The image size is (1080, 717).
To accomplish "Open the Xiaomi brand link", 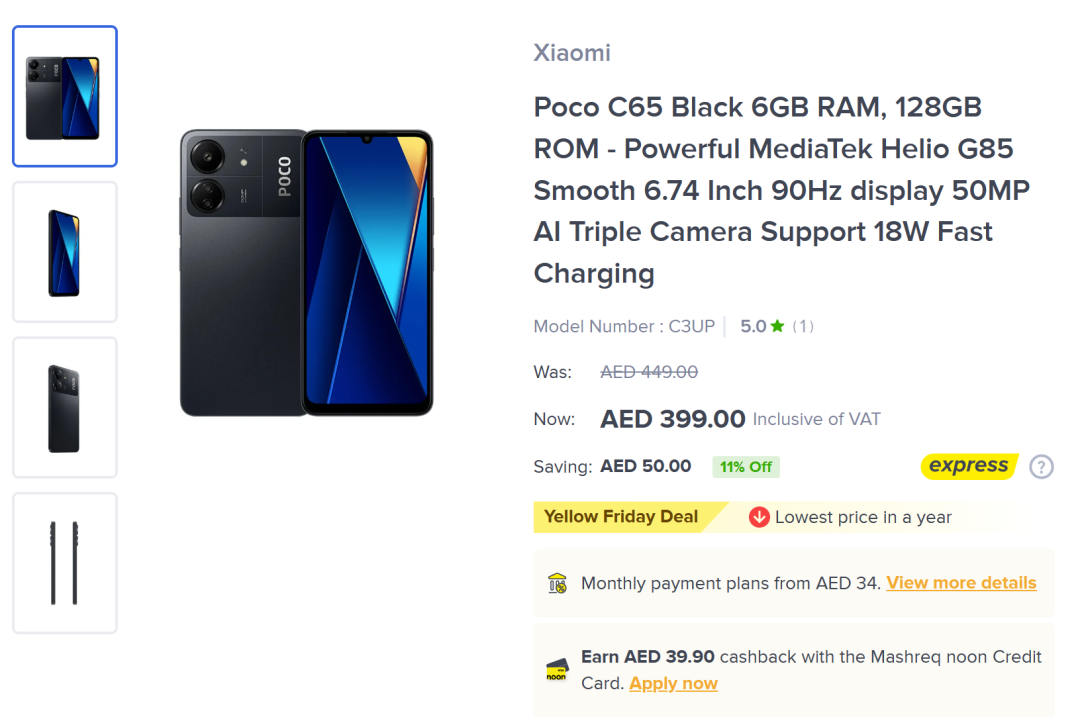I will [x=572, y=53].
